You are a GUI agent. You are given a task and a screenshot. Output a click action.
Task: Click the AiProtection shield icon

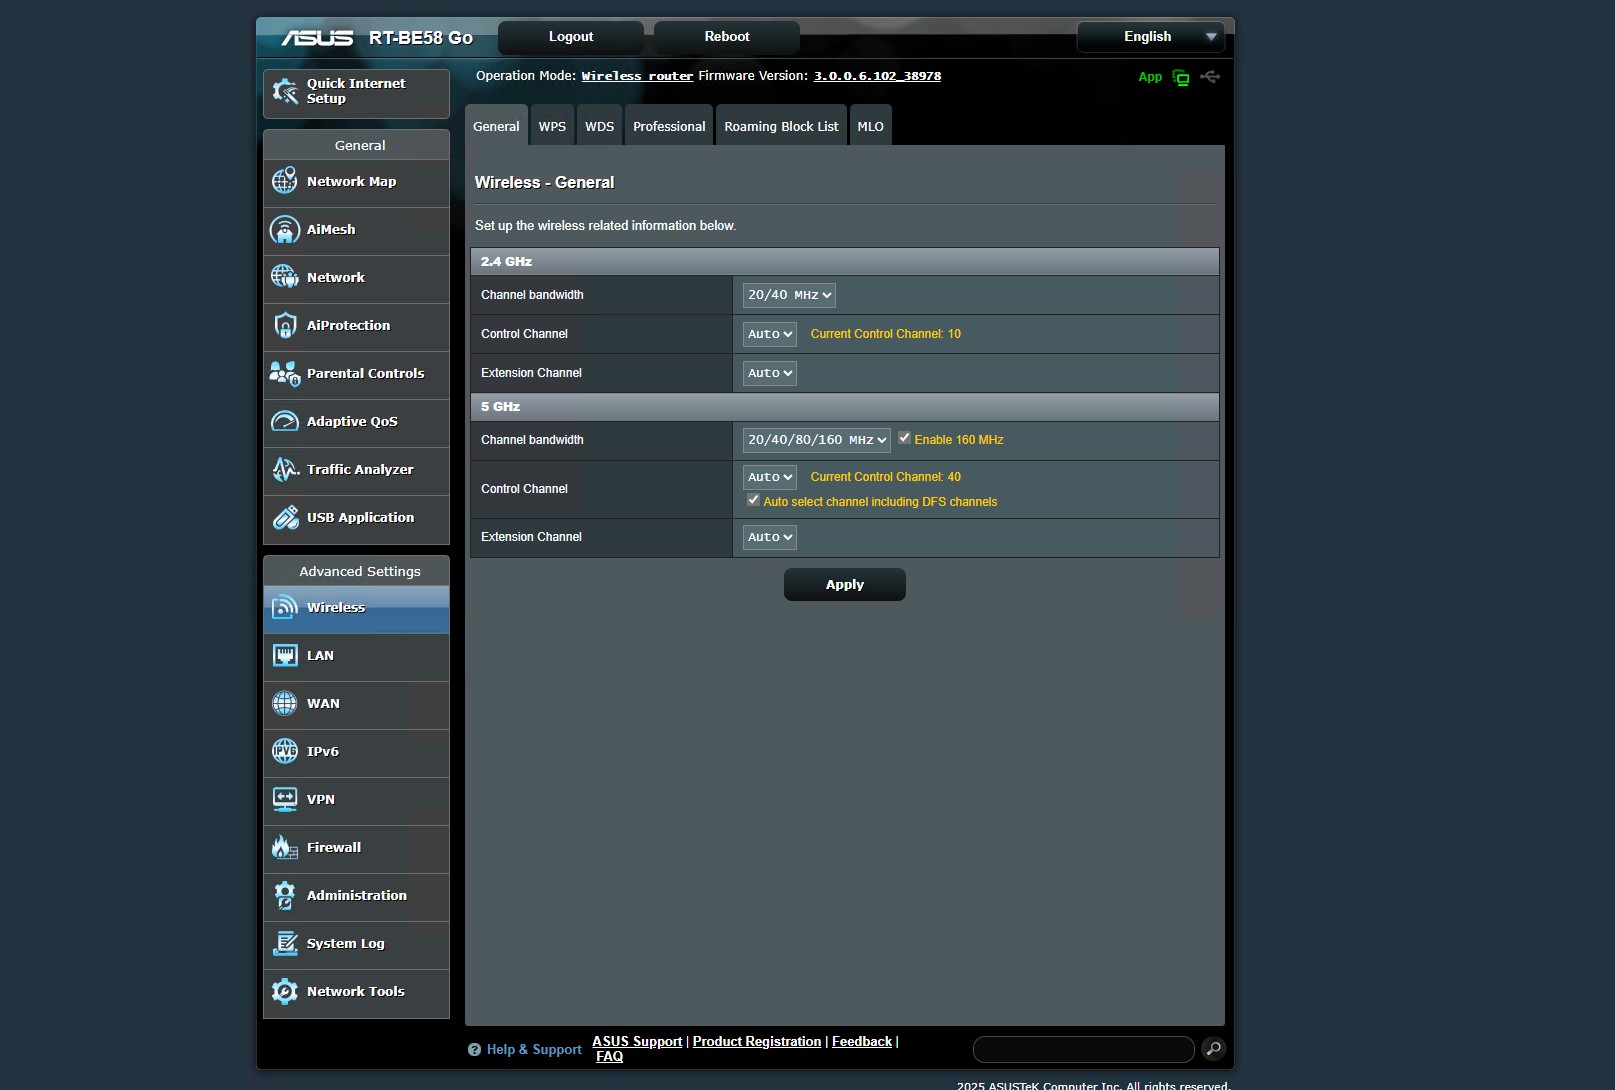point(285,326)
